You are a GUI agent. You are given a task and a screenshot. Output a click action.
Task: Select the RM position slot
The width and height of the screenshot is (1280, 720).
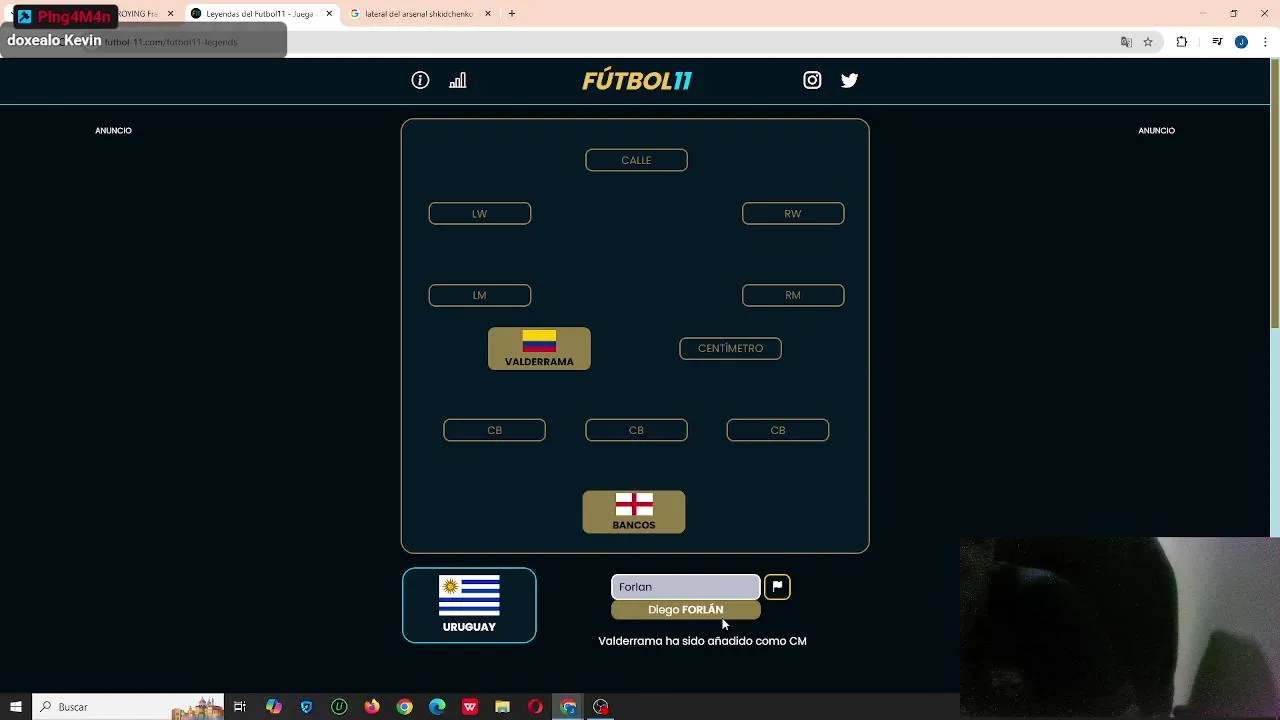pos(793,295)
